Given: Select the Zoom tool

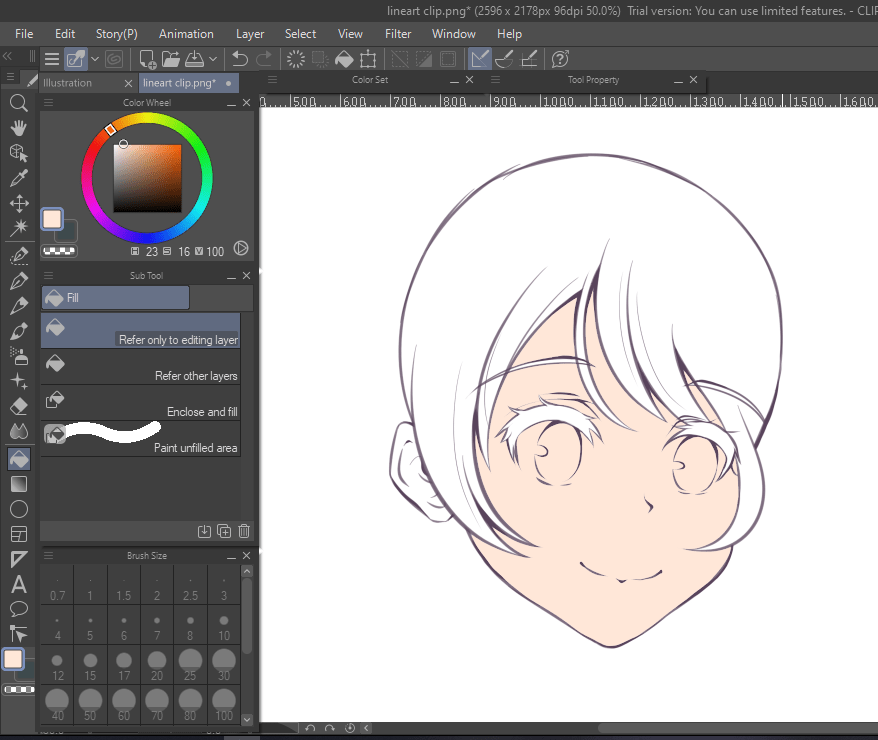Looking at the screenshot, I should pyautogui.click(x=18, y=103).
